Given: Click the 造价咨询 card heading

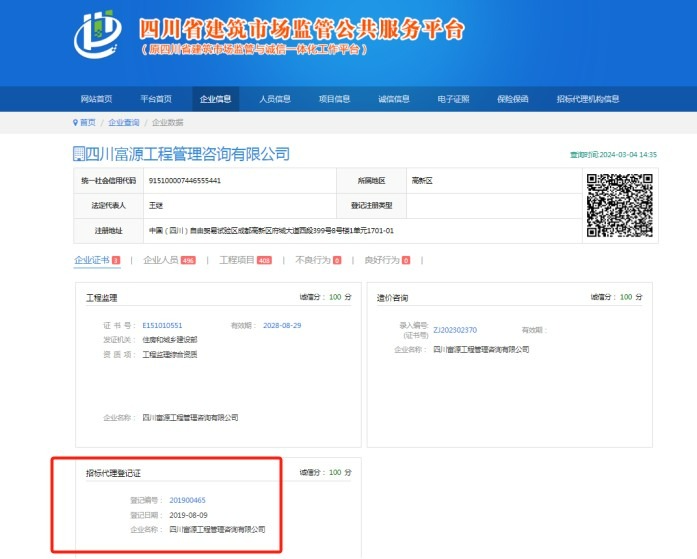Looking at the screenshot, I should (x=393, y=298).
